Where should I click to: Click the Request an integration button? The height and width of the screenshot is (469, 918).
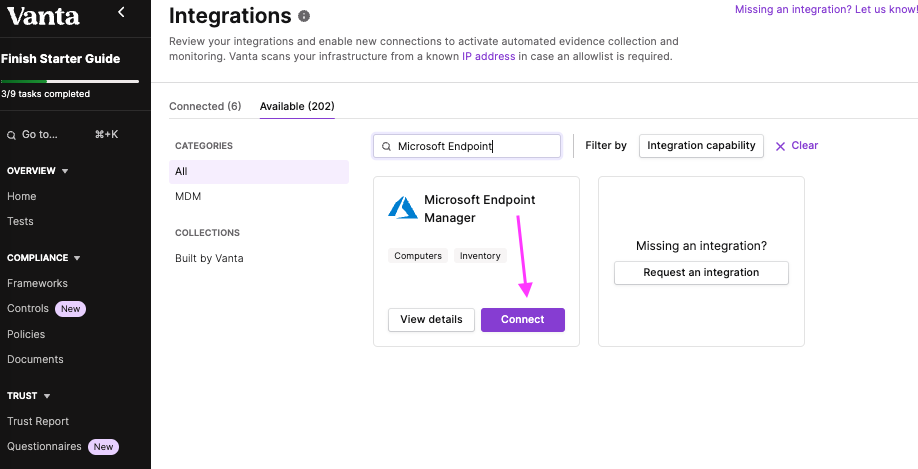tap(701, 273)
